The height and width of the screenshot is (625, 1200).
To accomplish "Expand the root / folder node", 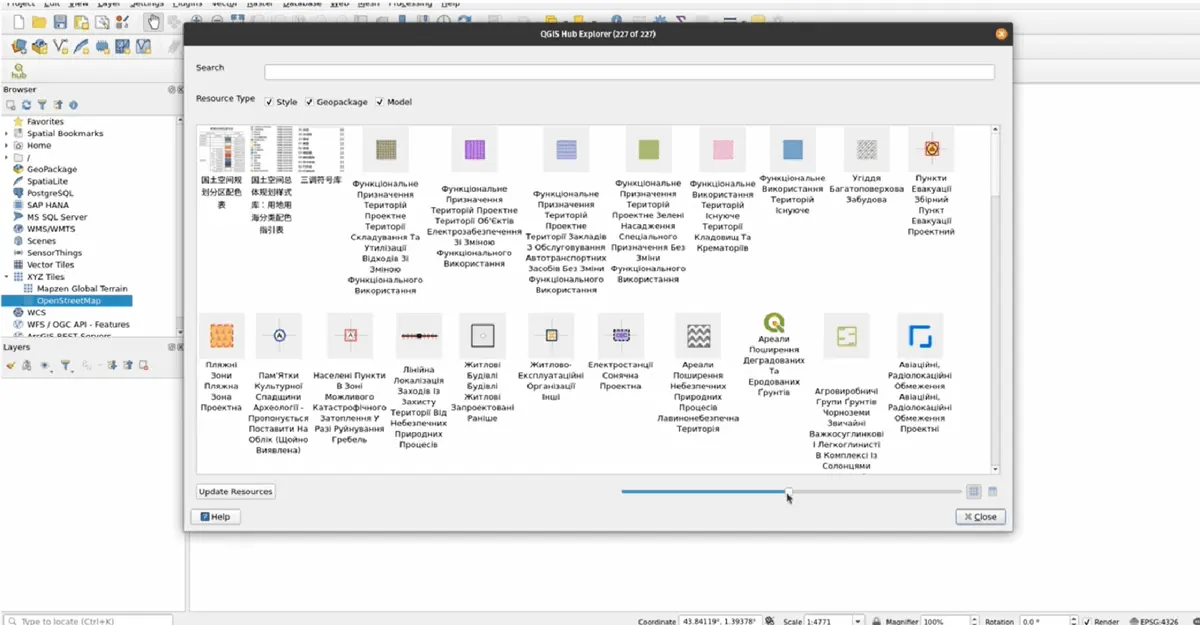I will 7,158.
